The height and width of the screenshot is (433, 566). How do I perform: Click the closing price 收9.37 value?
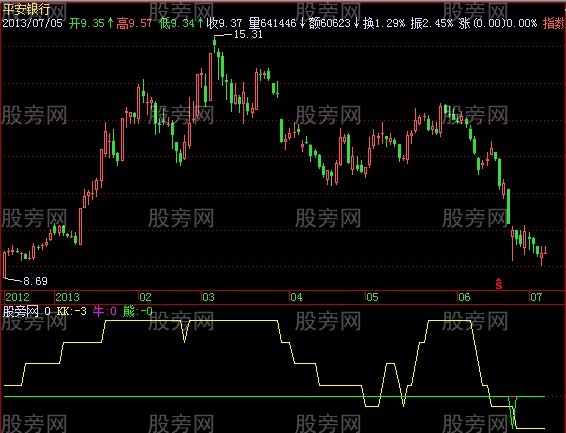point(225,24)
